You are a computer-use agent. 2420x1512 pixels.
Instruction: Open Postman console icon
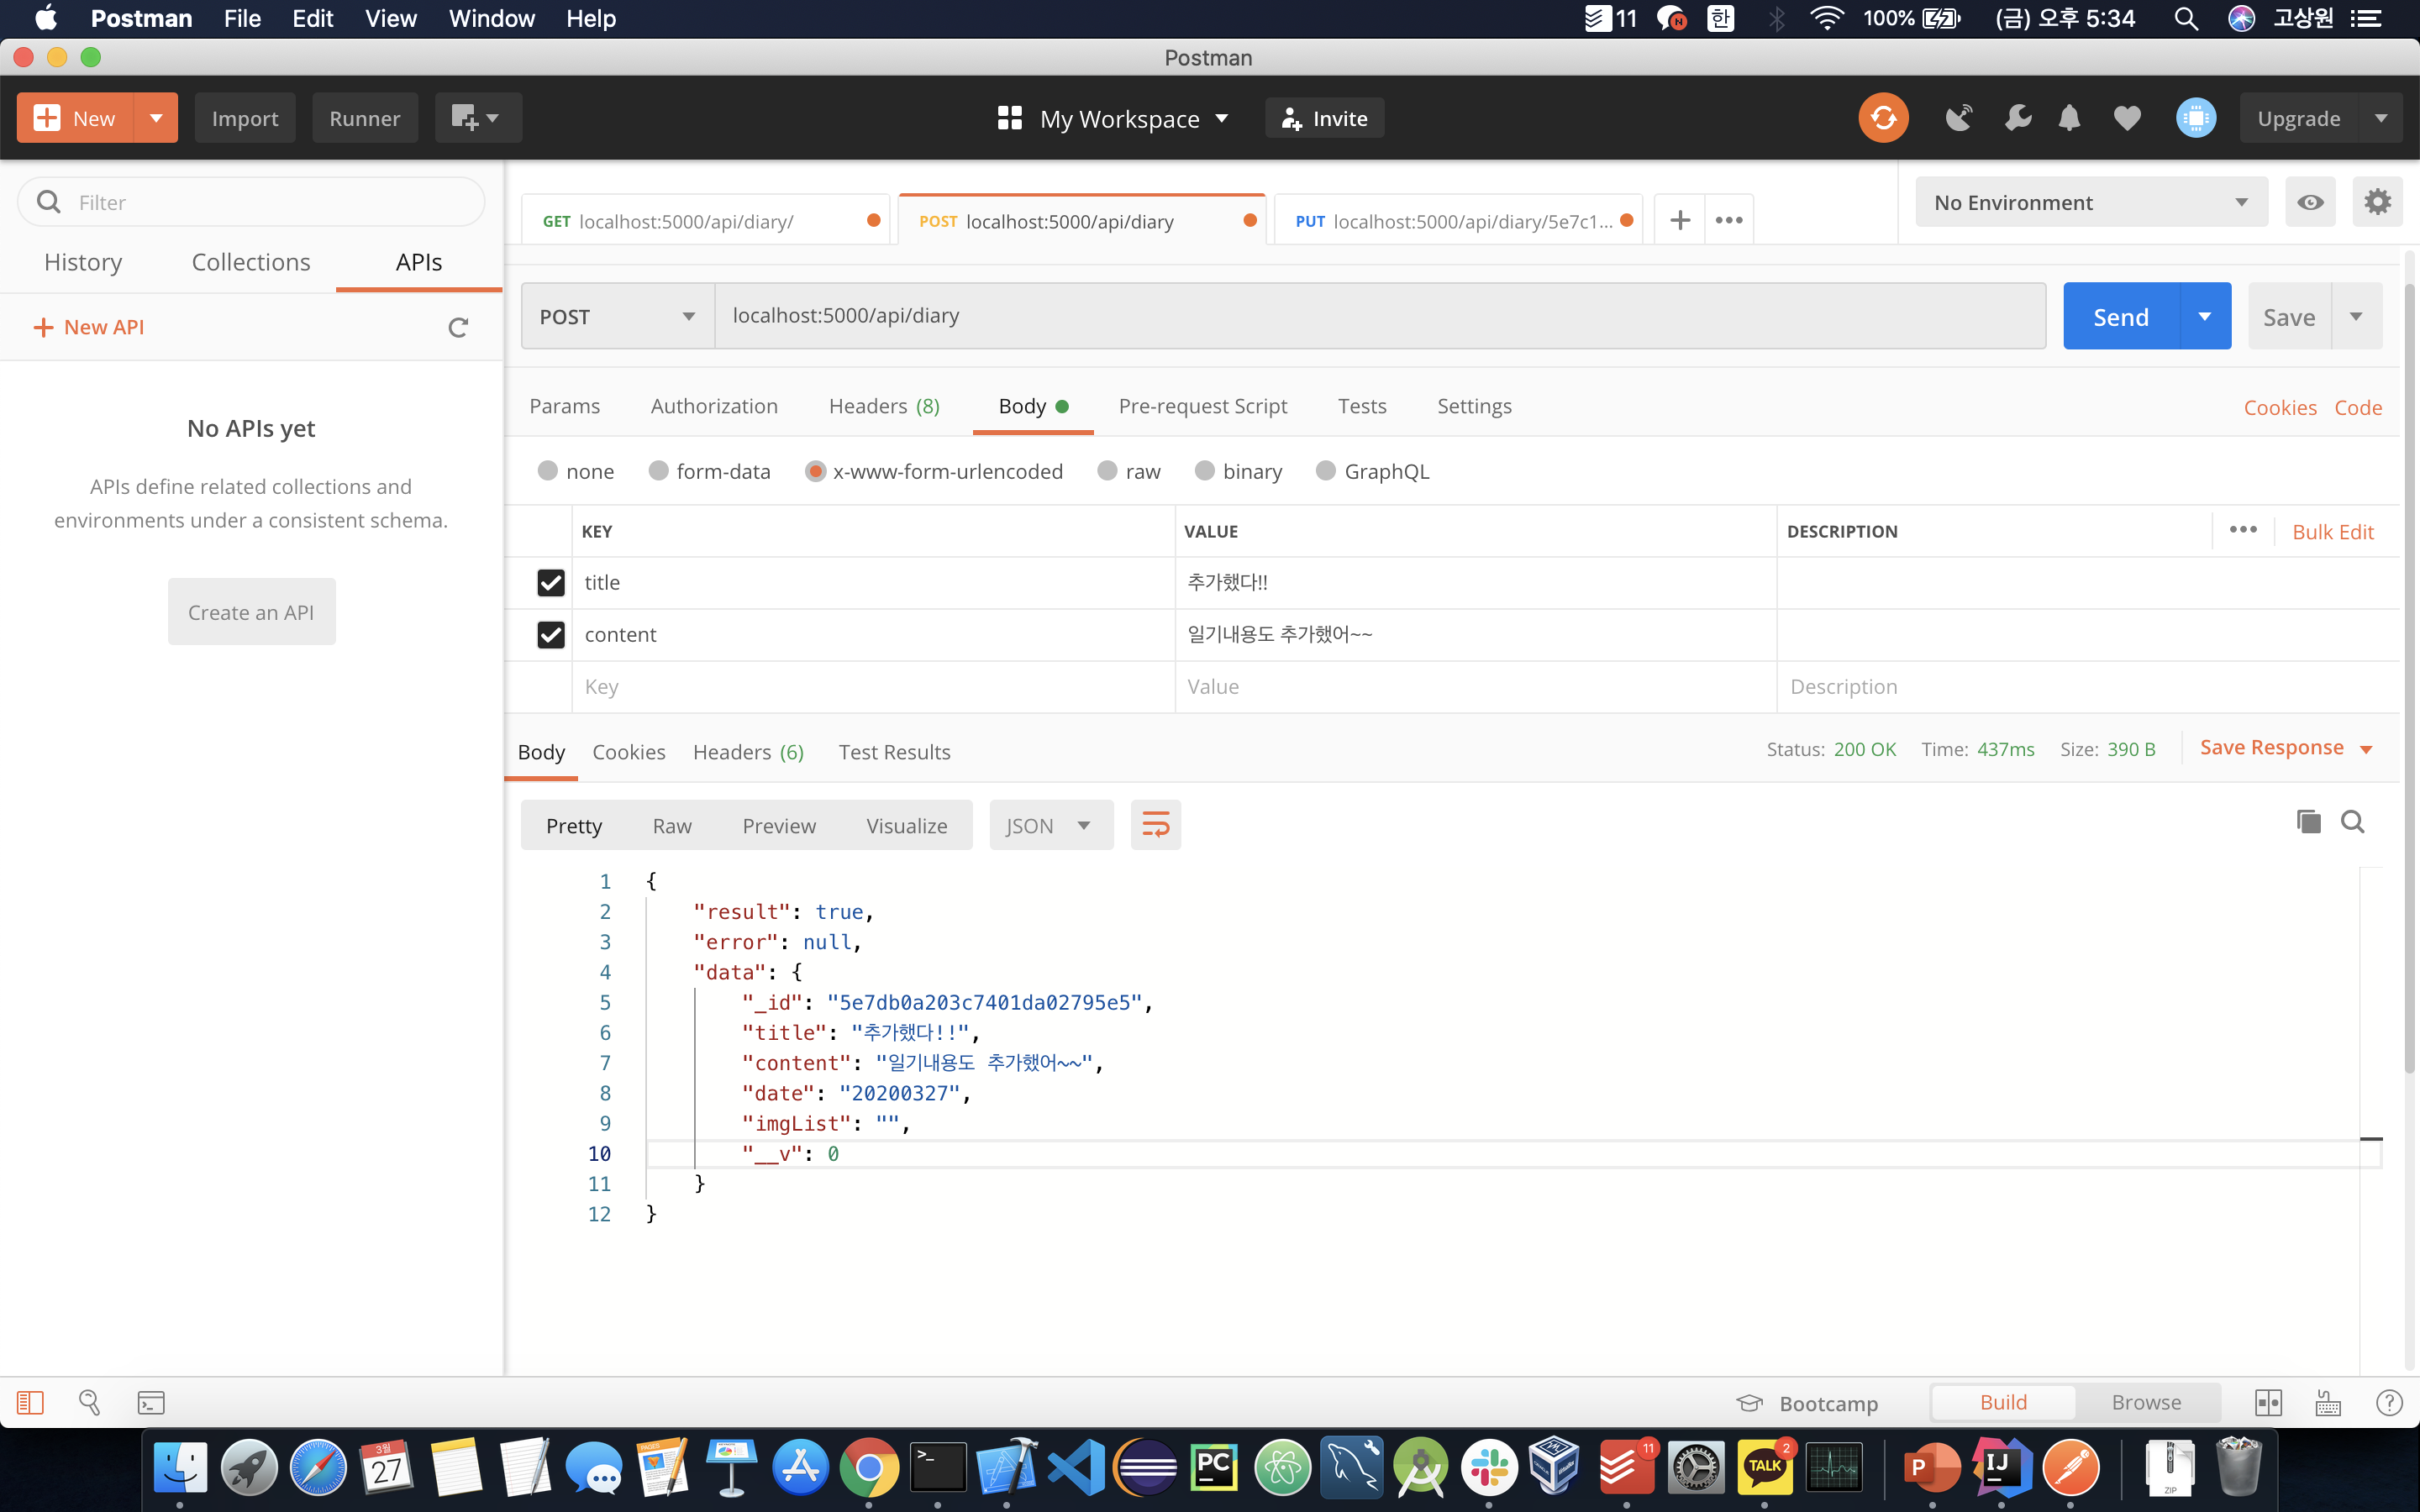pos(151,1403)
